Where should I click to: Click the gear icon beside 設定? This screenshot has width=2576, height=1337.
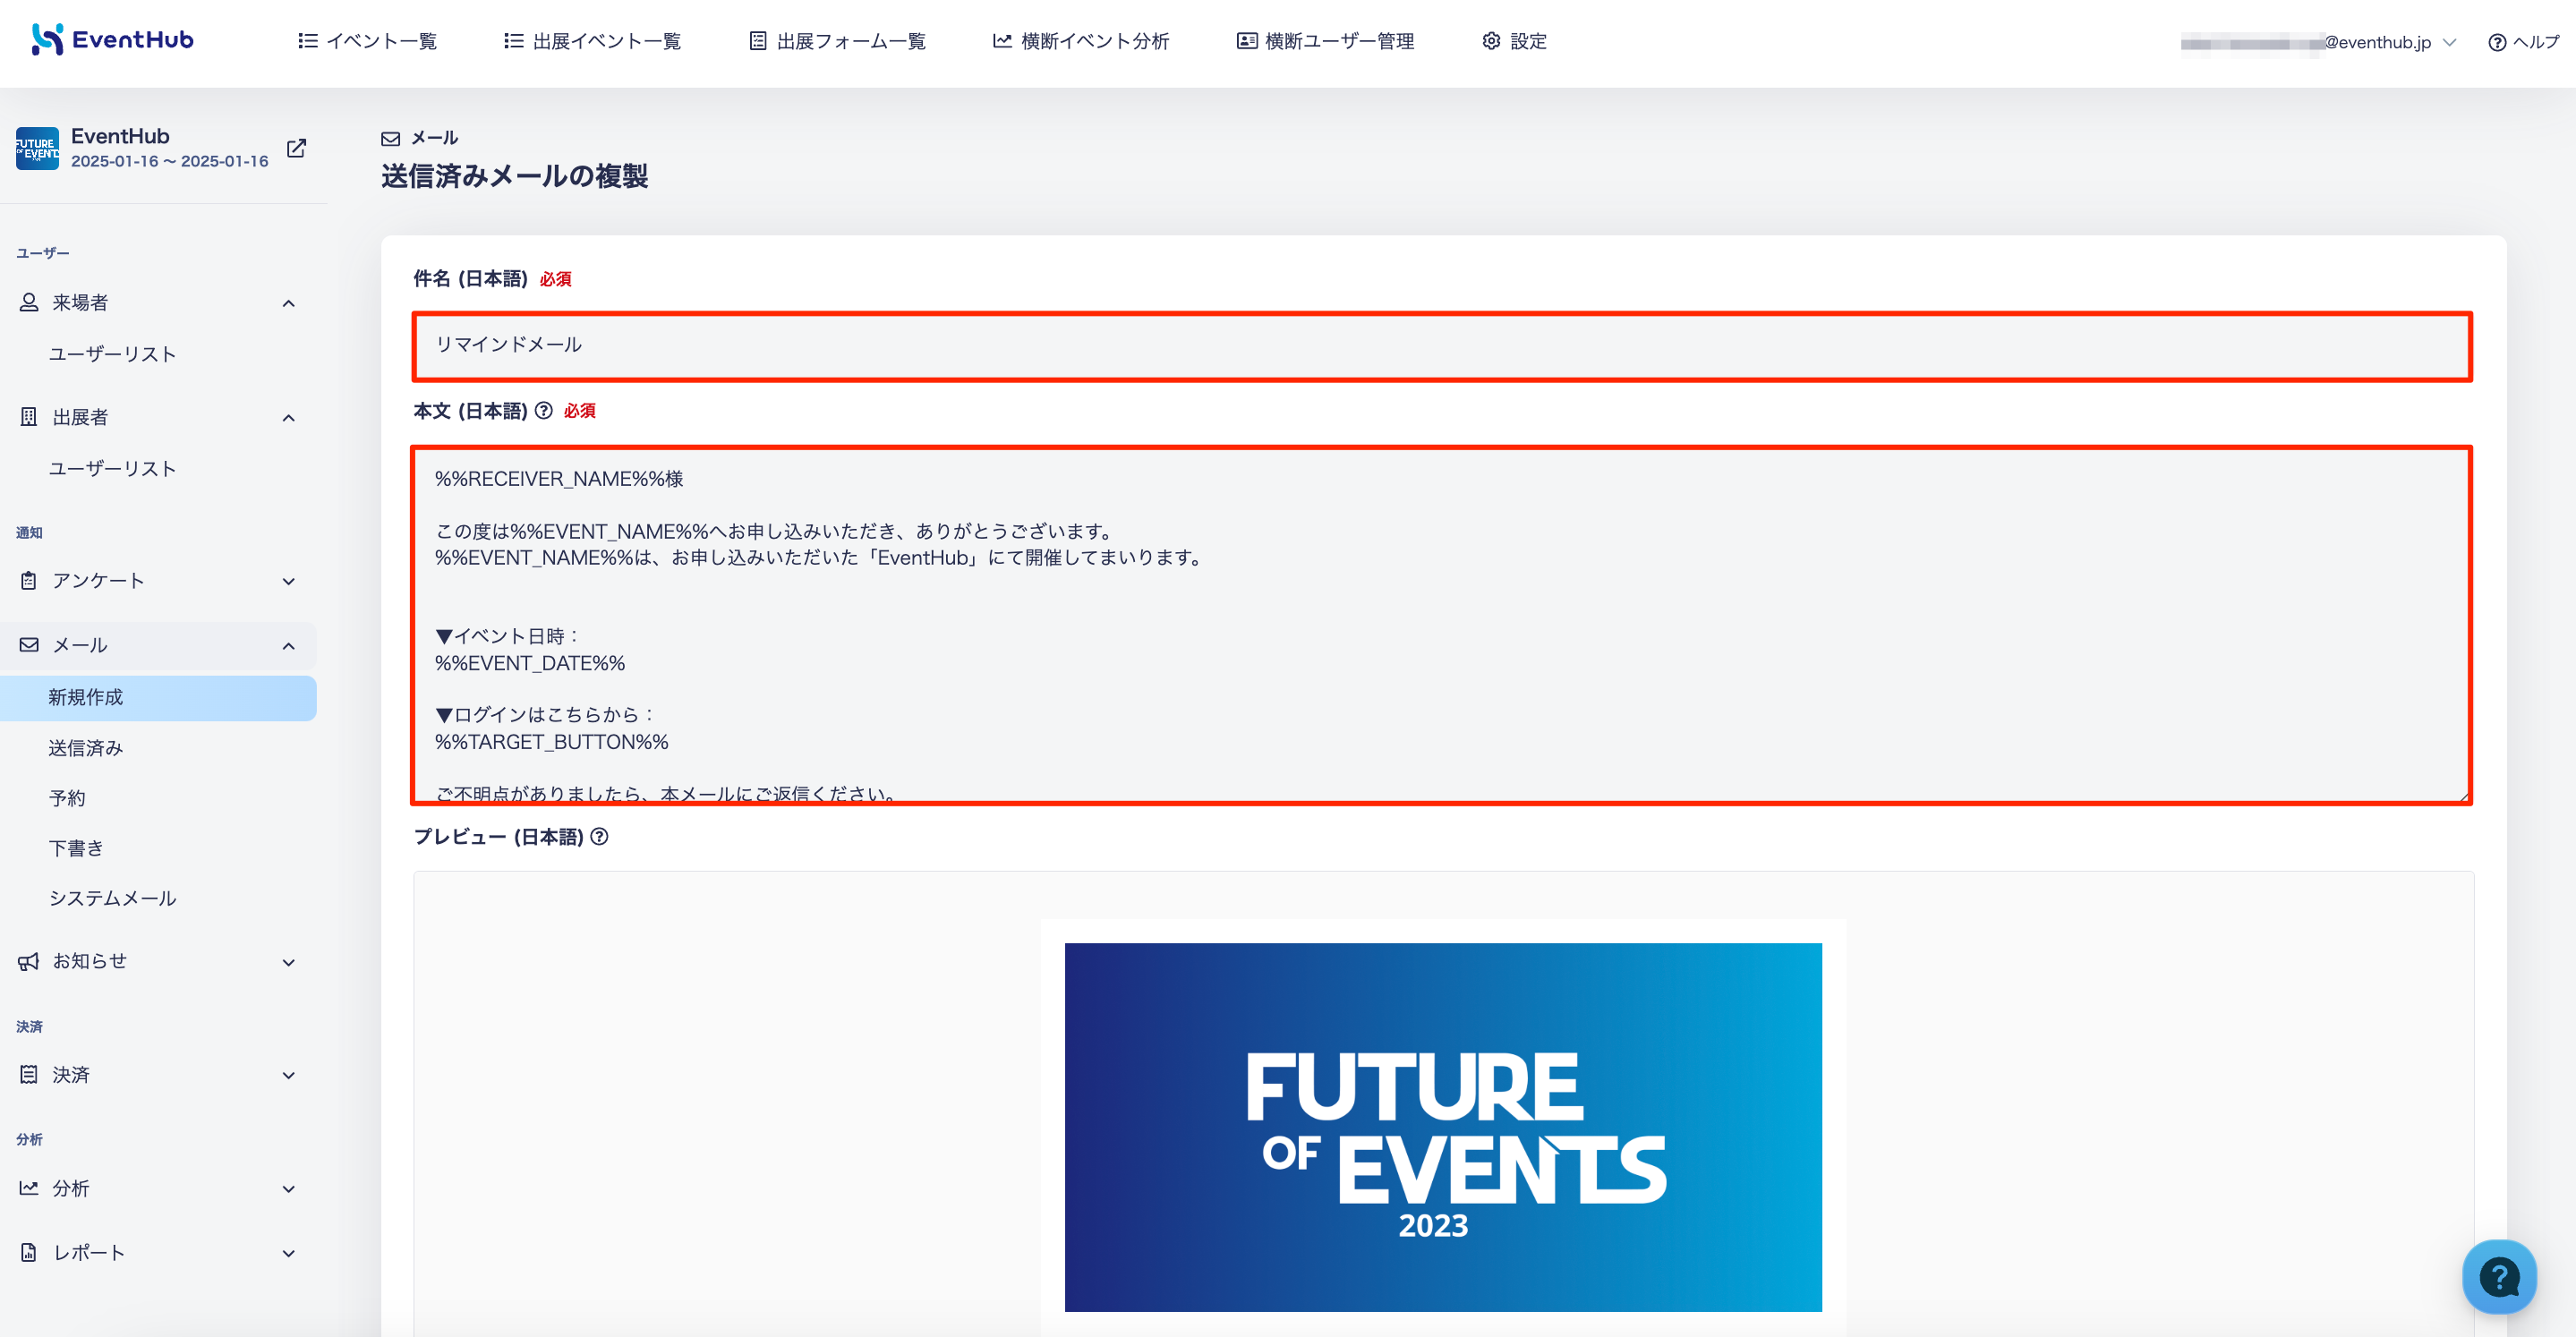[1491, 41]
